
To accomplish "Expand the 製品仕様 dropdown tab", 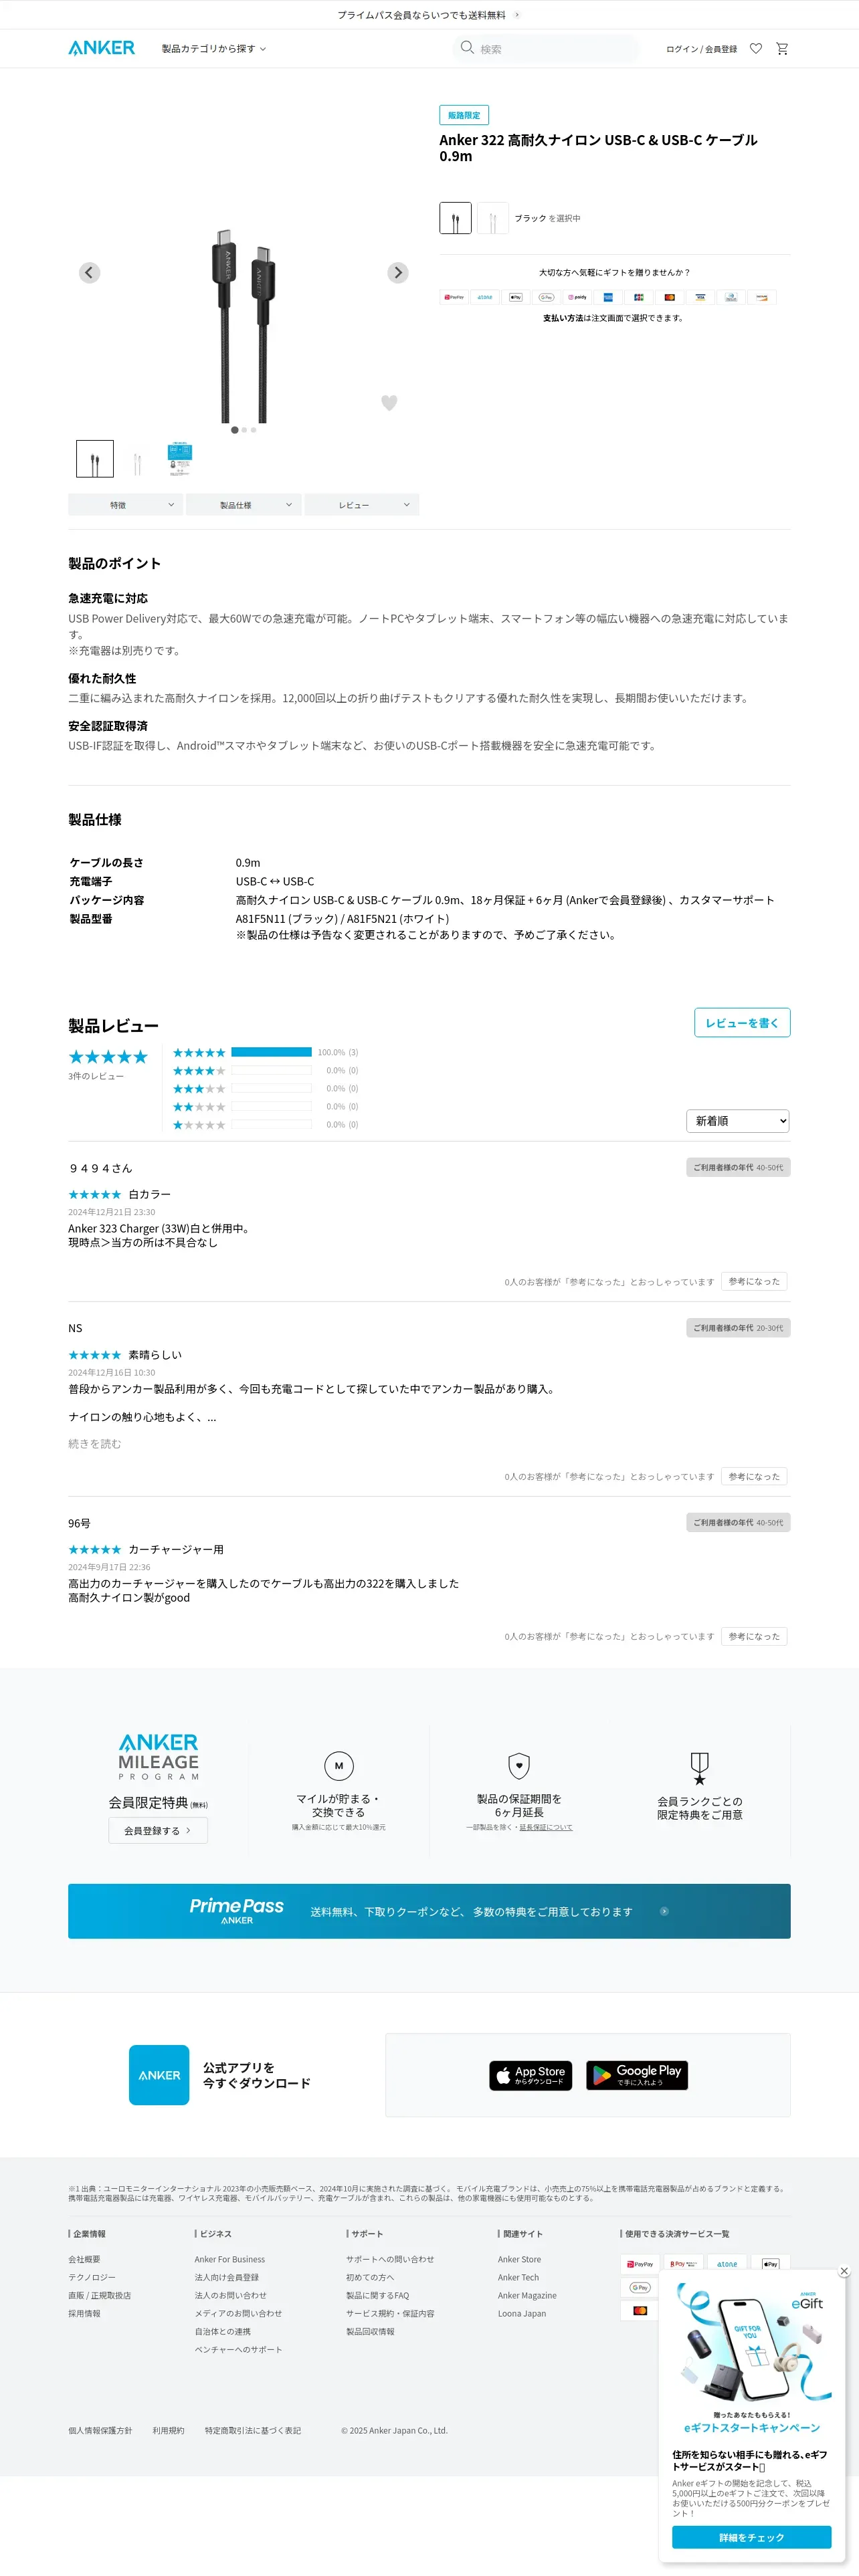I will pos(244,505).
